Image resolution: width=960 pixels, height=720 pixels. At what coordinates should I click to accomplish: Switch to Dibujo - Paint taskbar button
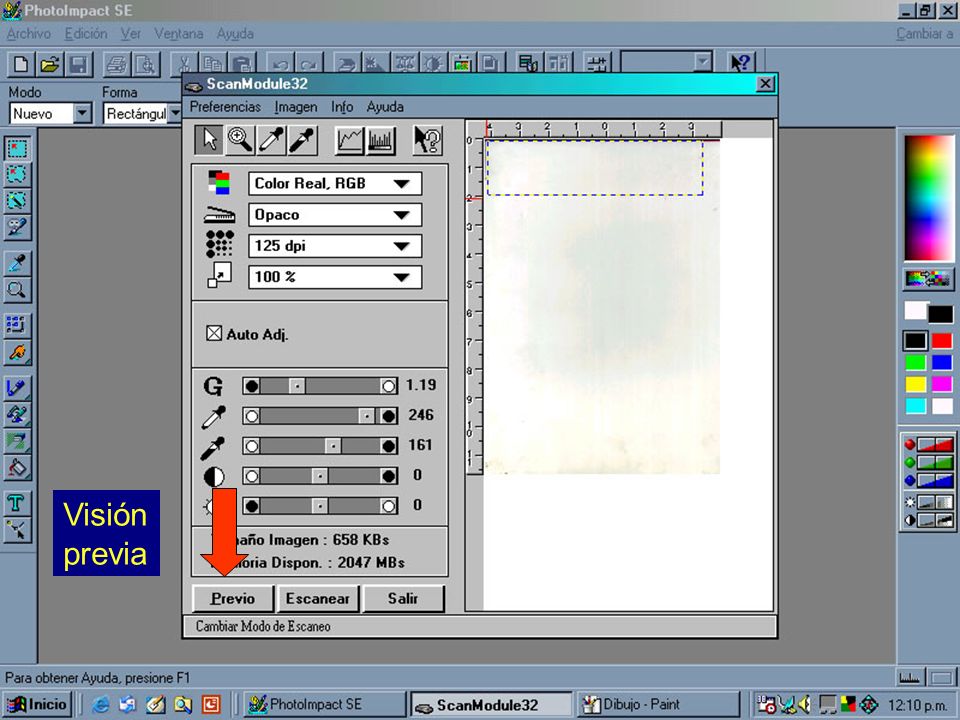[x=658, y=704]
